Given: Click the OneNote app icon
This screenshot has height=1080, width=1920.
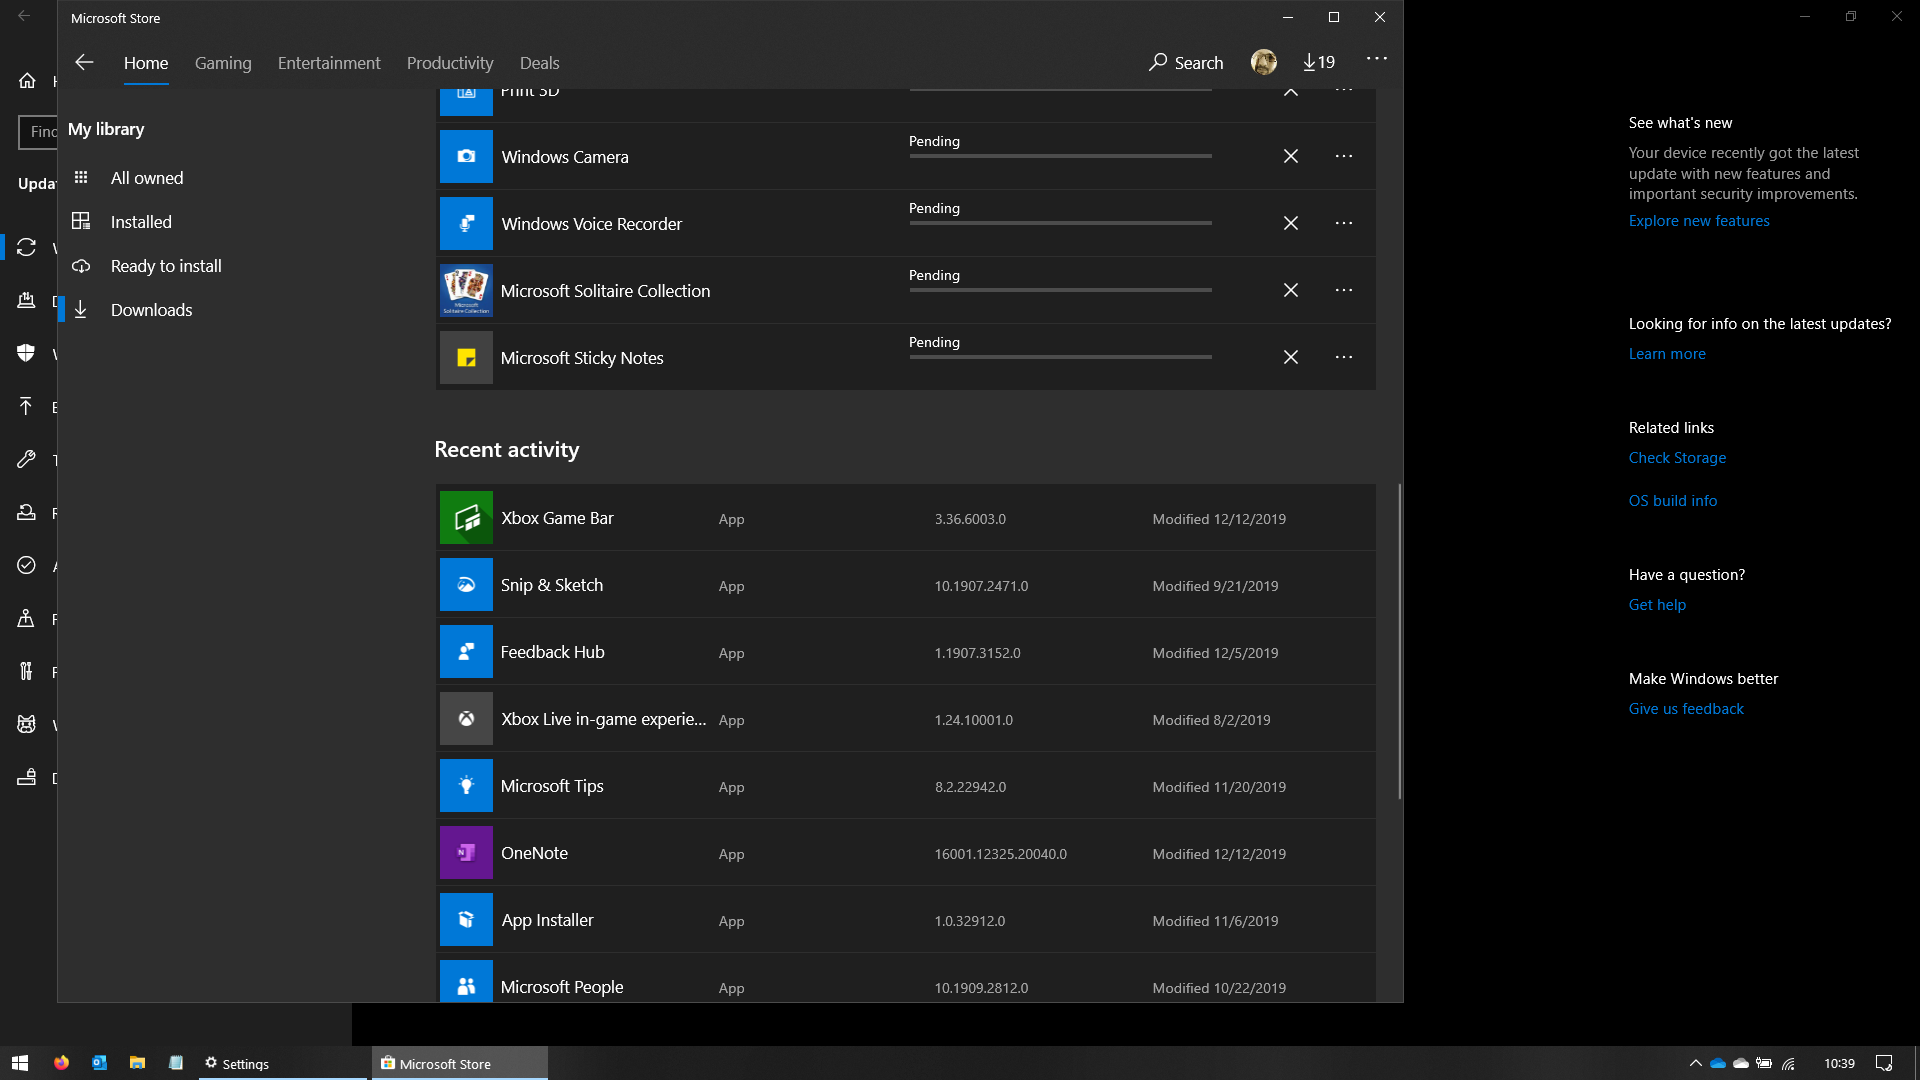Looking at the screenshot, I should click(466, 853).
